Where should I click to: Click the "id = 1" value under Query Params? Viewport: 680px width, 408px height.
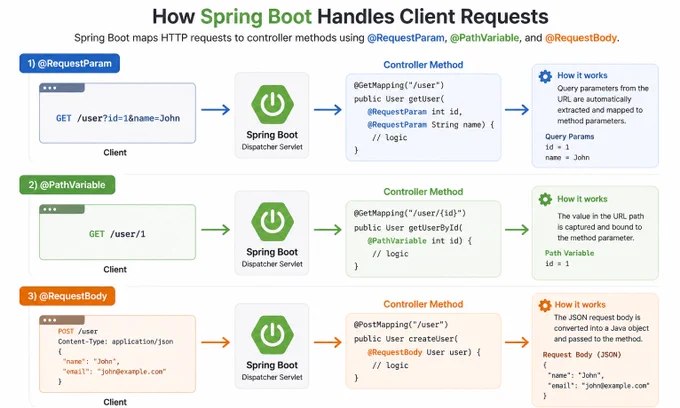[557, 147]
